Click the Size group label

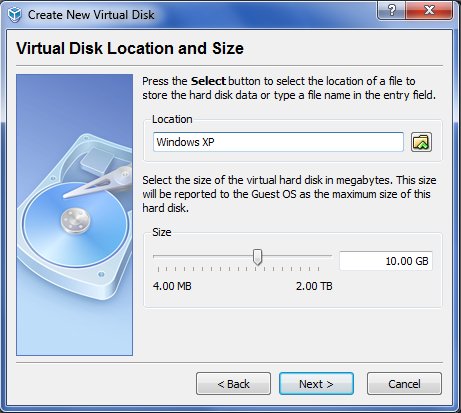(x=162, y=232)
